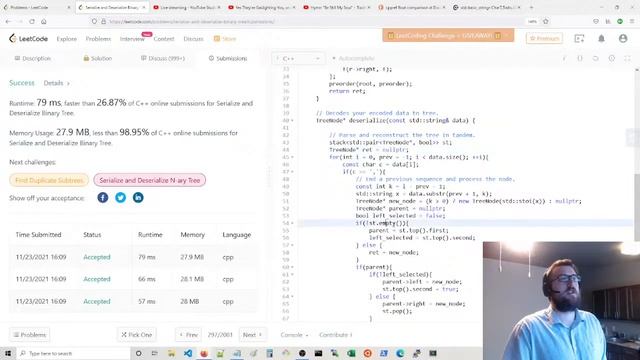This screenshot has height=360, width=640.
Task: Click the editor fullscreen icon
Action: click(x=627, y=58)
